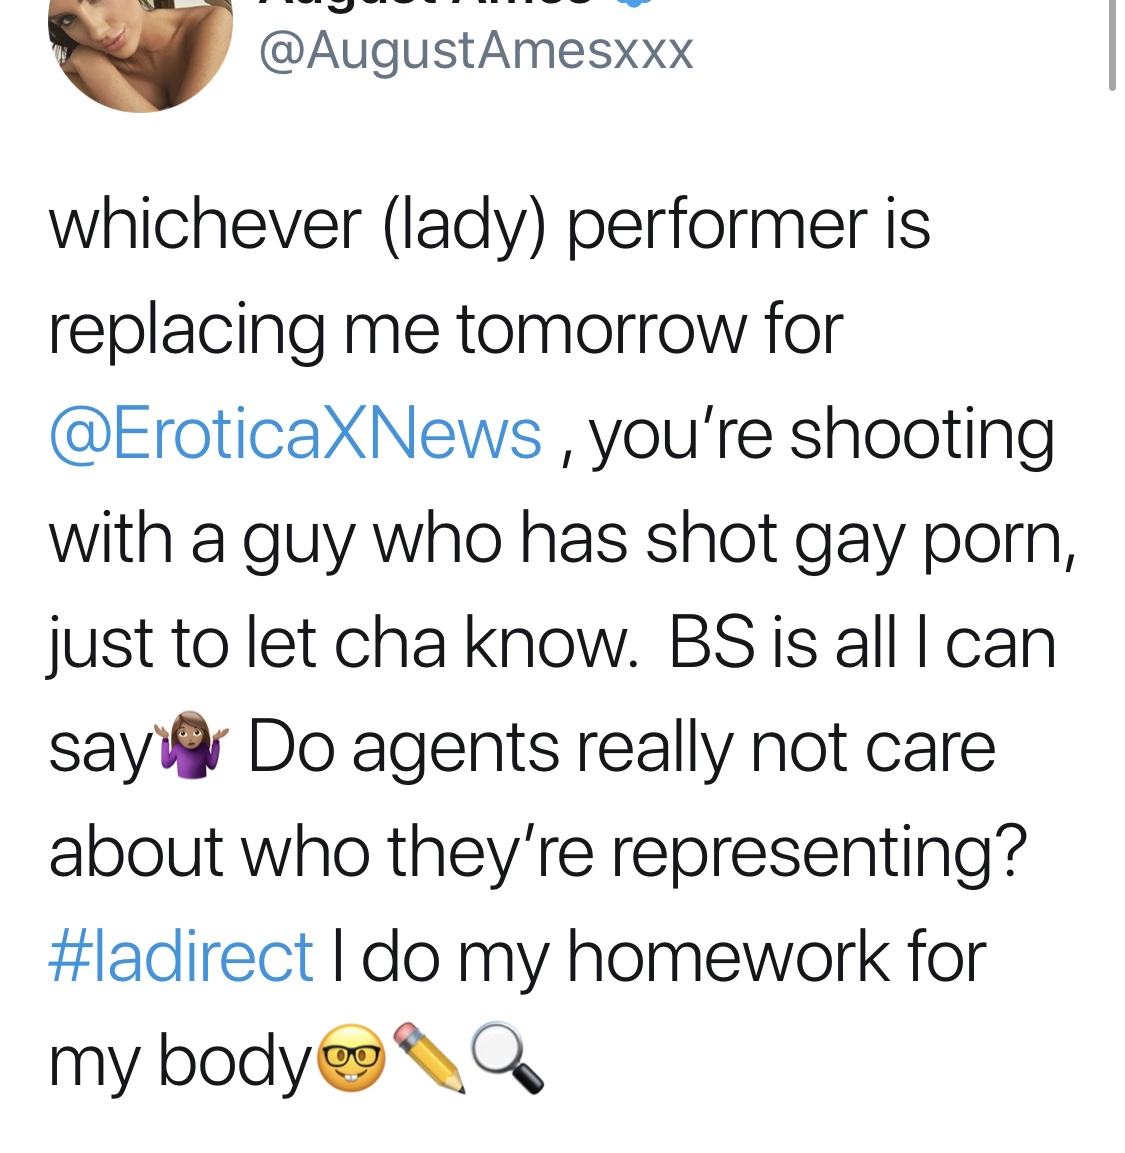Click the word "homework" in tweet

(x=729, y=957)
